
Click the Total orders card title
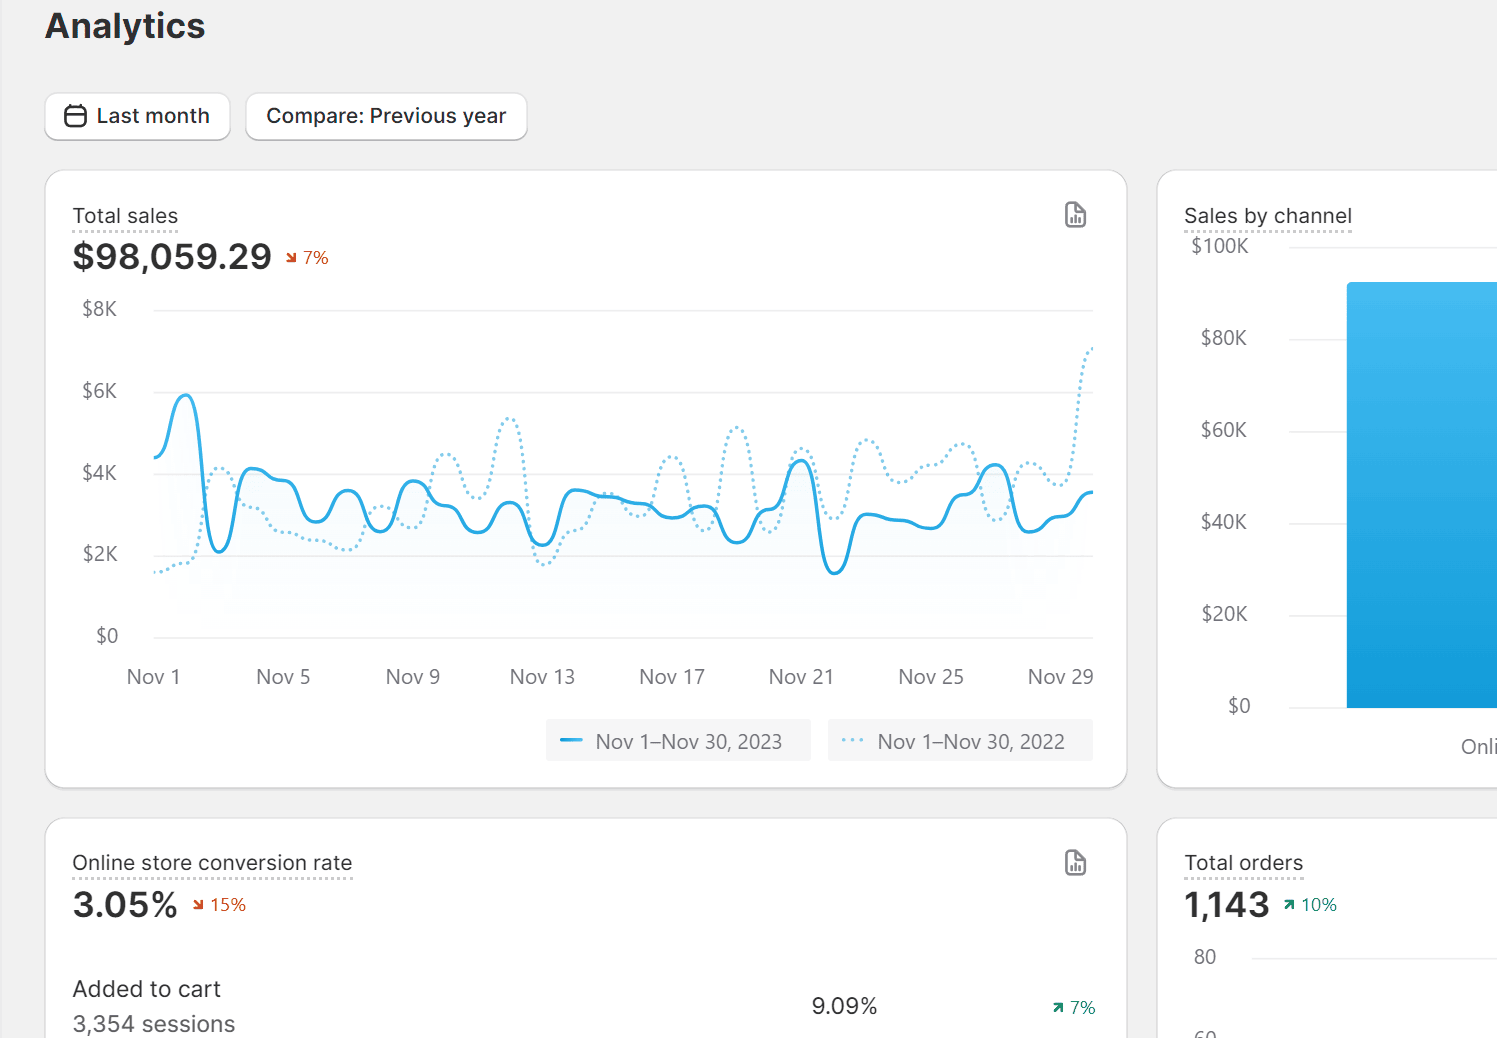click(x=1243, y=863)
